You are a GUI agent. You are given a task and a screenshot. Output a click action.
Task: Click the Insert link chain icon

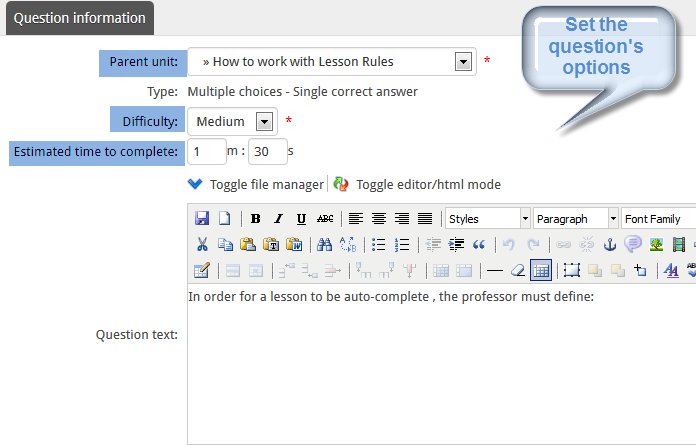(x=563, y=244)
